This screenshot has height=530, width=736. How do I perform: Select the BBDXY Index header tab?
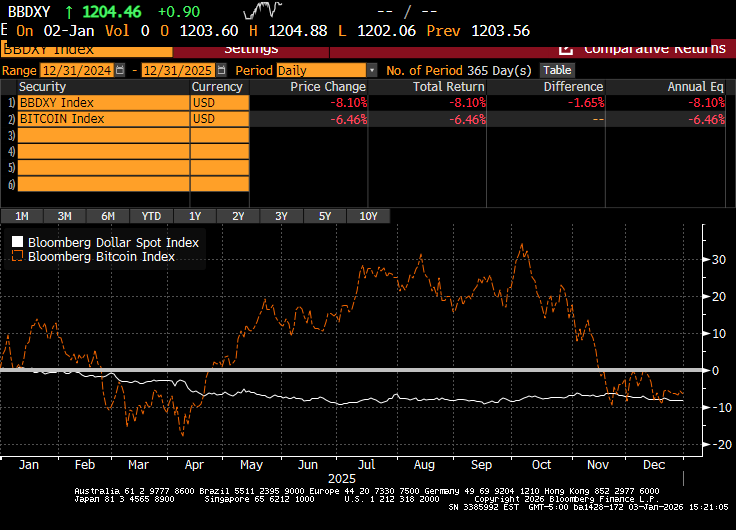86,48
